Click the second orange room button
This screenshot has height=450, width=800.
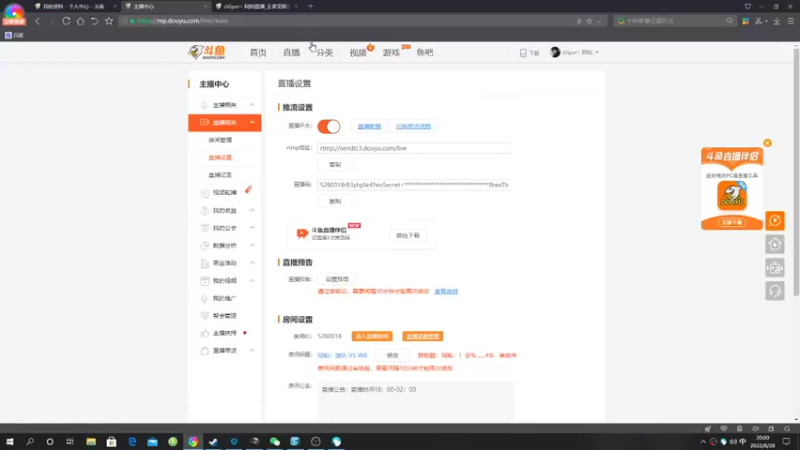[x=422, y=336]
